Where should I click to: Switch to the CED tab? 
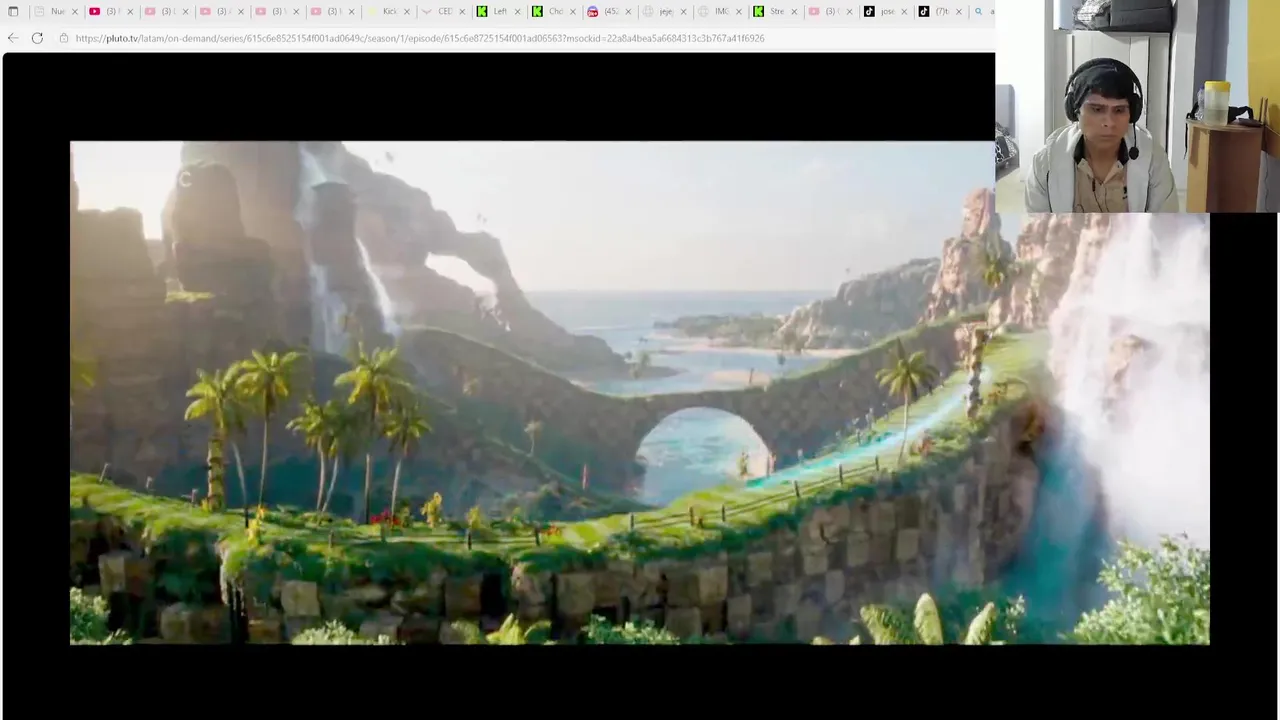[444, 11]
